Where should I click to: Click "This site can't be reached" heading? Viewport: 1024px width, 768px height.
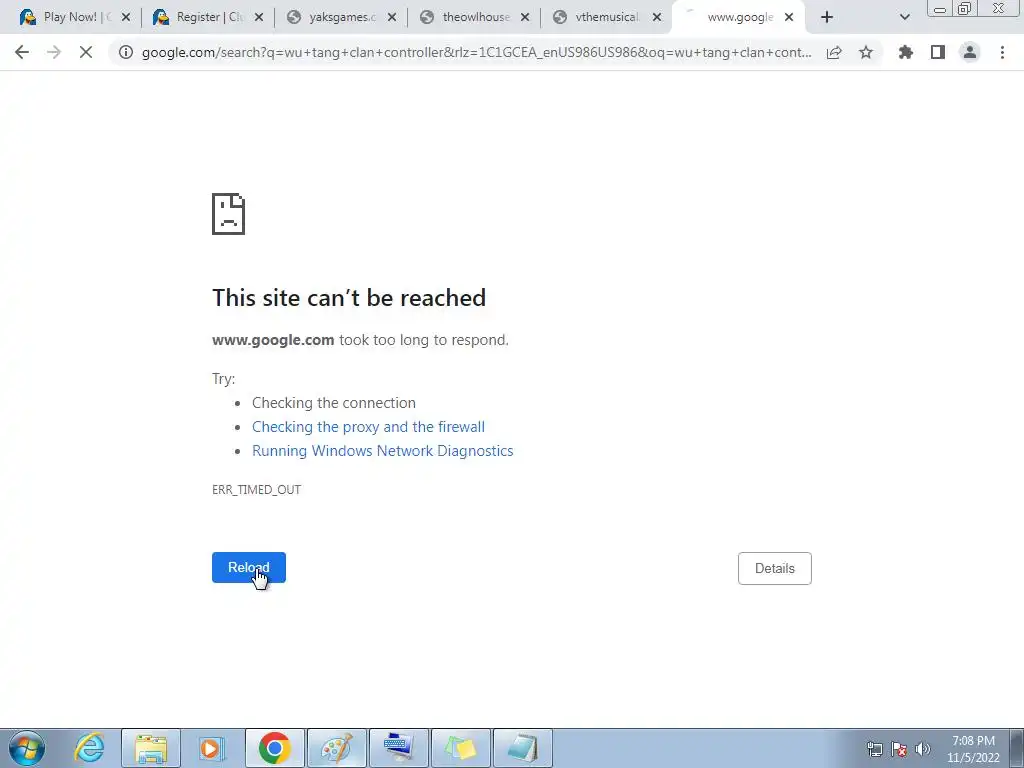point(349,298)
